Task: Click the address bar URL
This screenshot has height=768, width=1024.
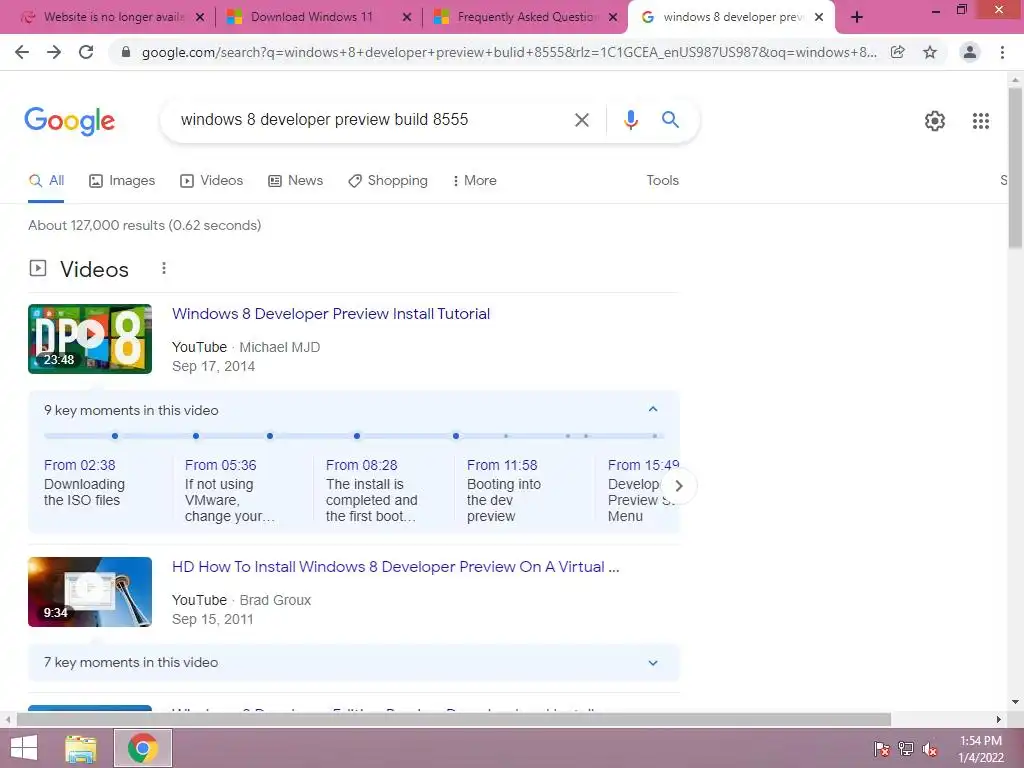Action: click(x=509, y=52)
